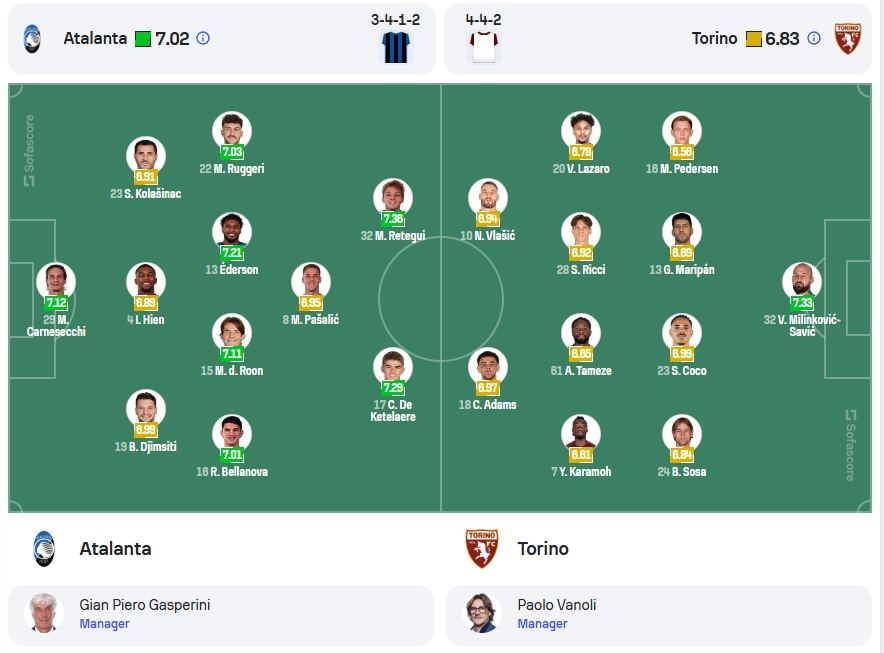Screen dimensions: 884x653
Task: Open Paolo Vanoli manager card
Action: (658, 615)
